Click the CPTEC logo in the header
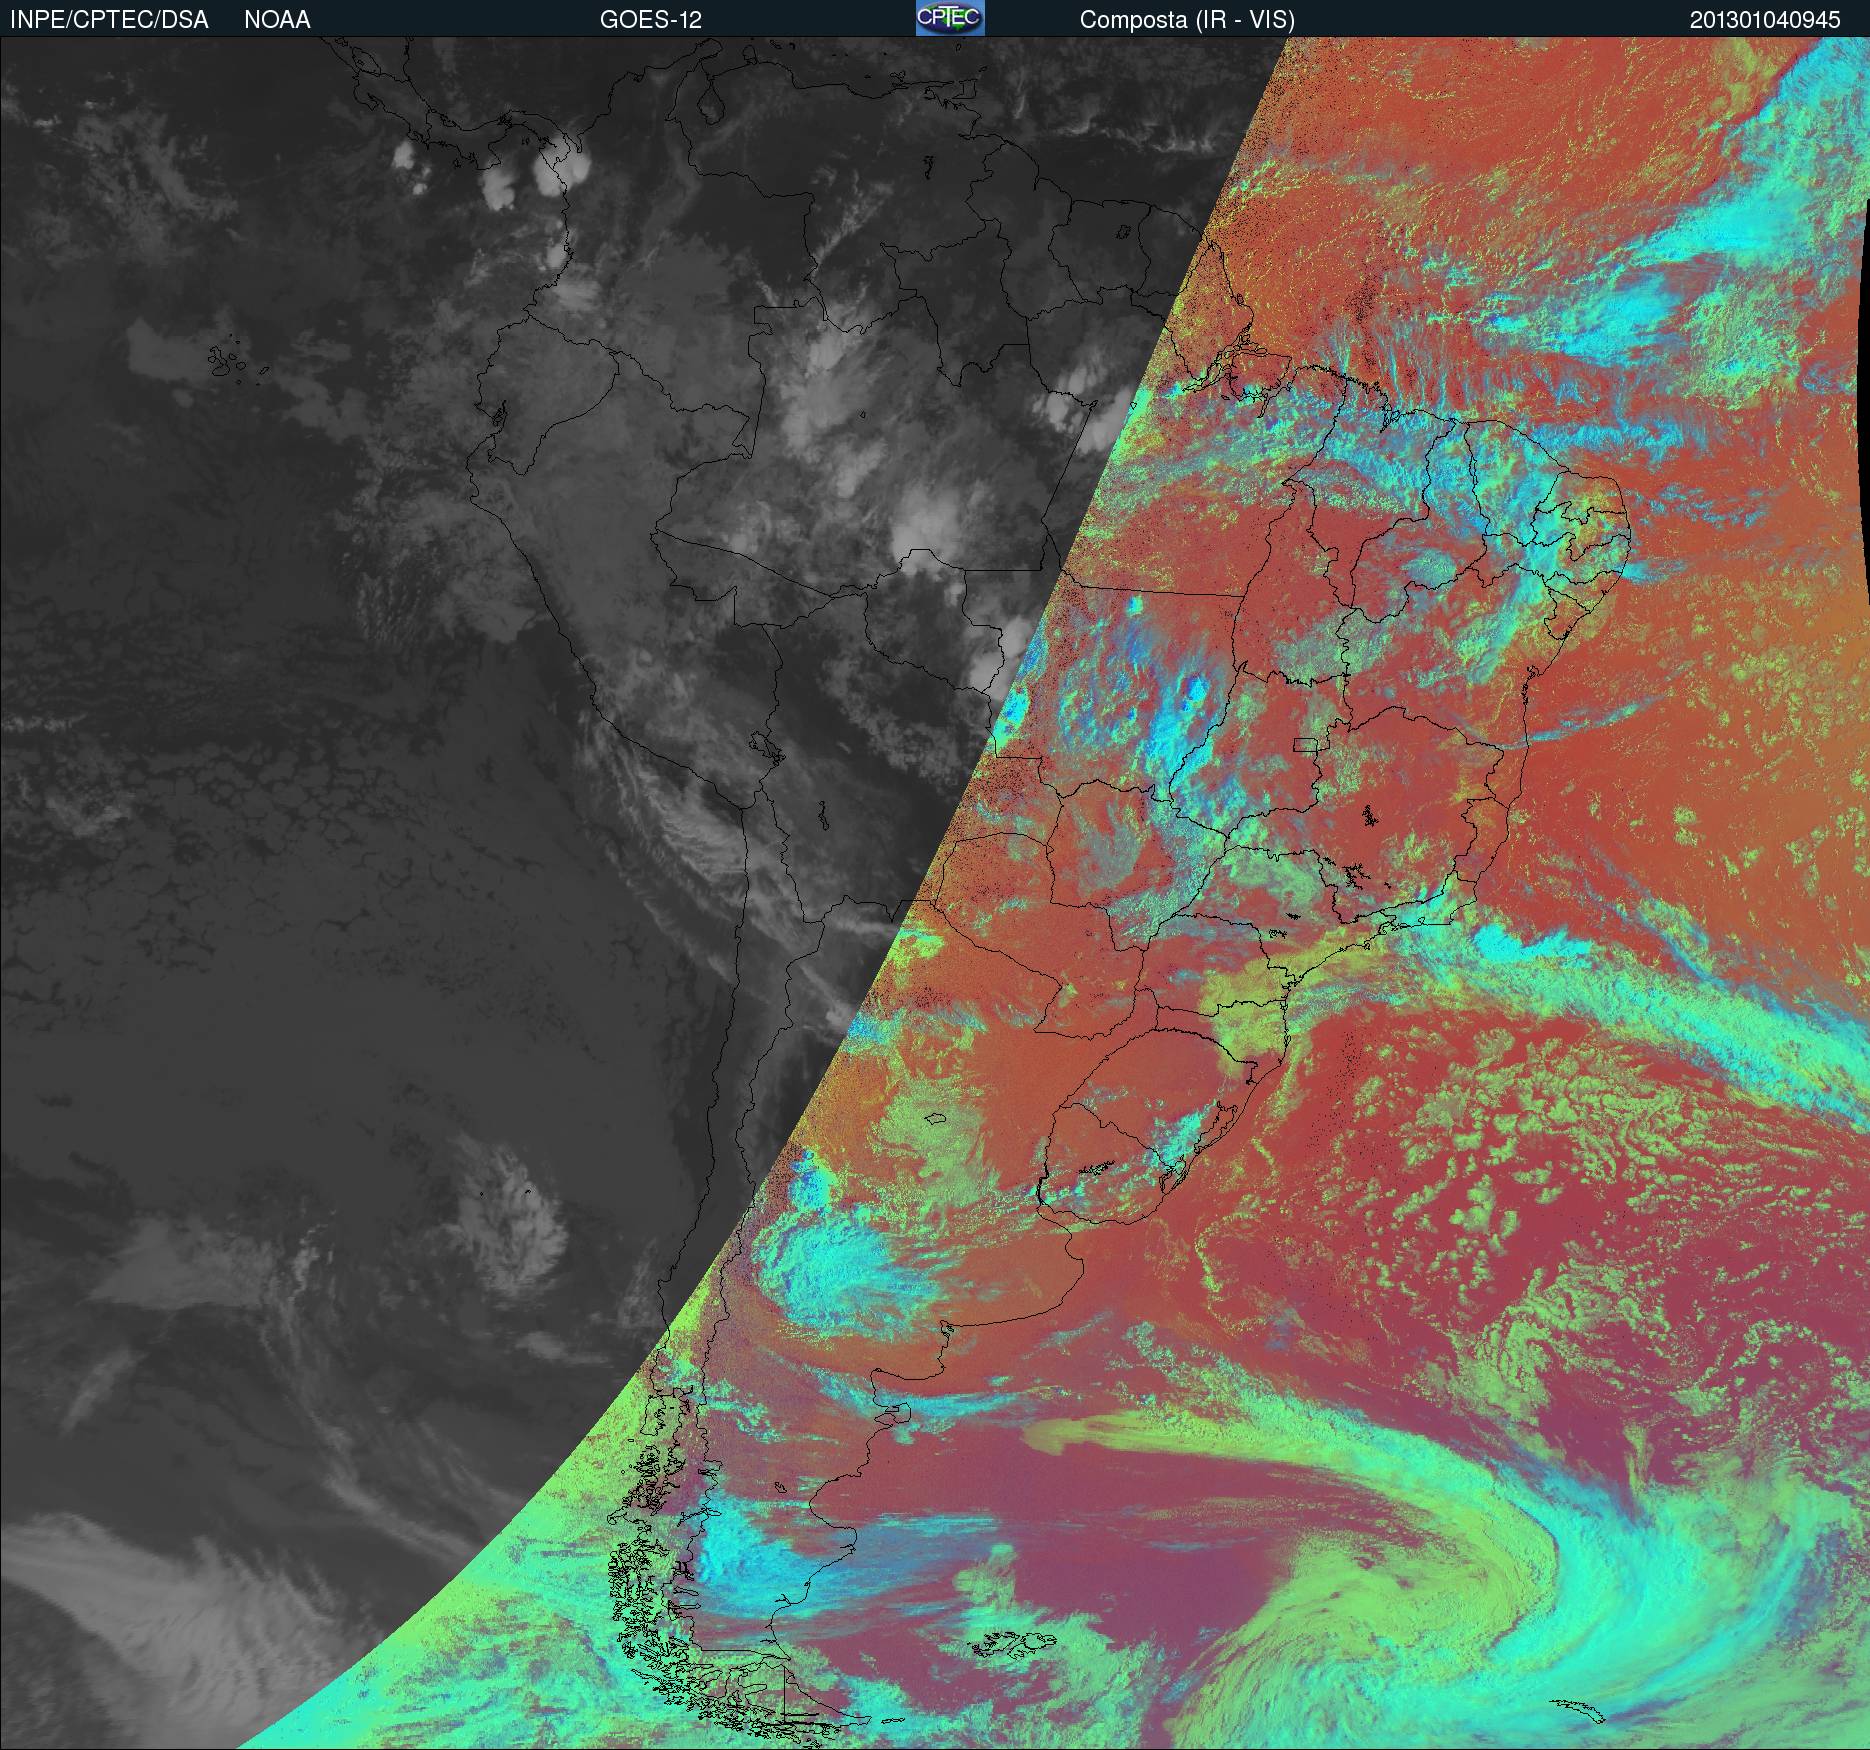Screen dimensions: 1870x1750 point(950,18)
